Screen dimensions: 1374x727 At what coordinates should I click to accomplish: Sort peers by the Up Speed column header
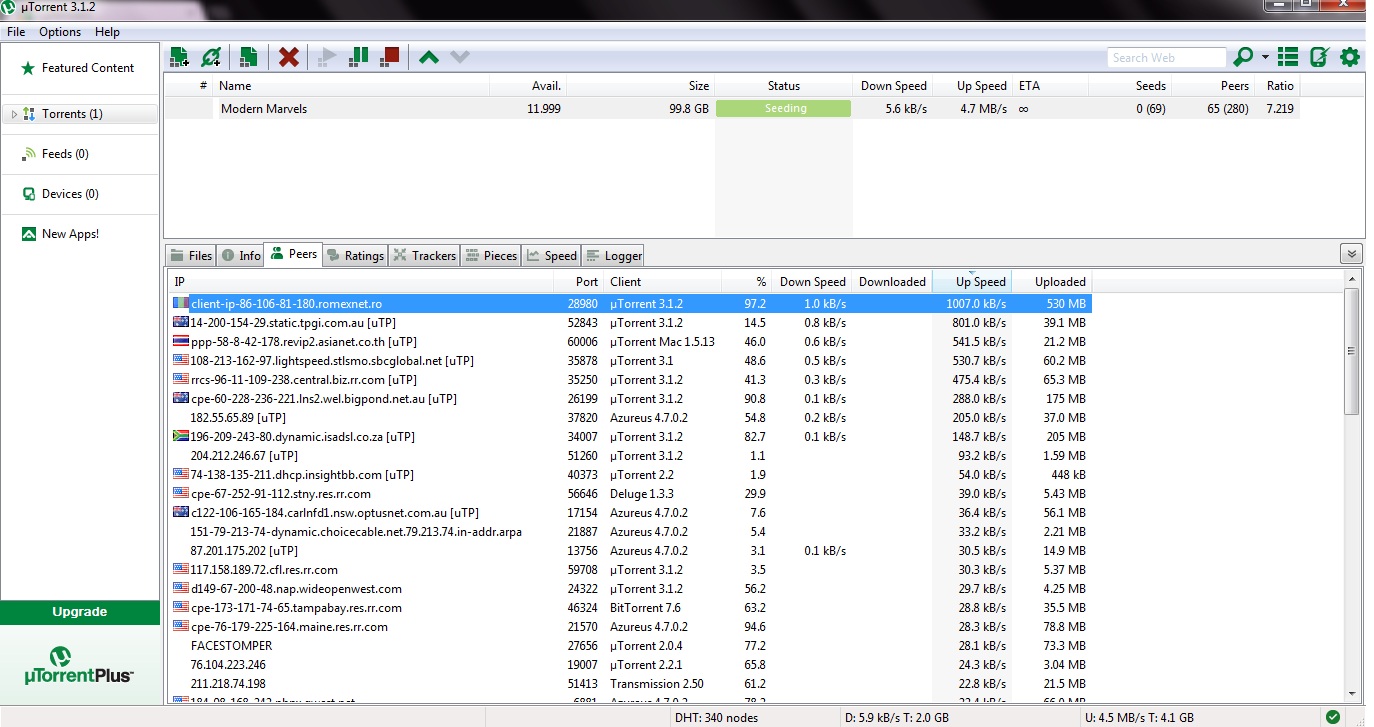(x=971, y=282)
